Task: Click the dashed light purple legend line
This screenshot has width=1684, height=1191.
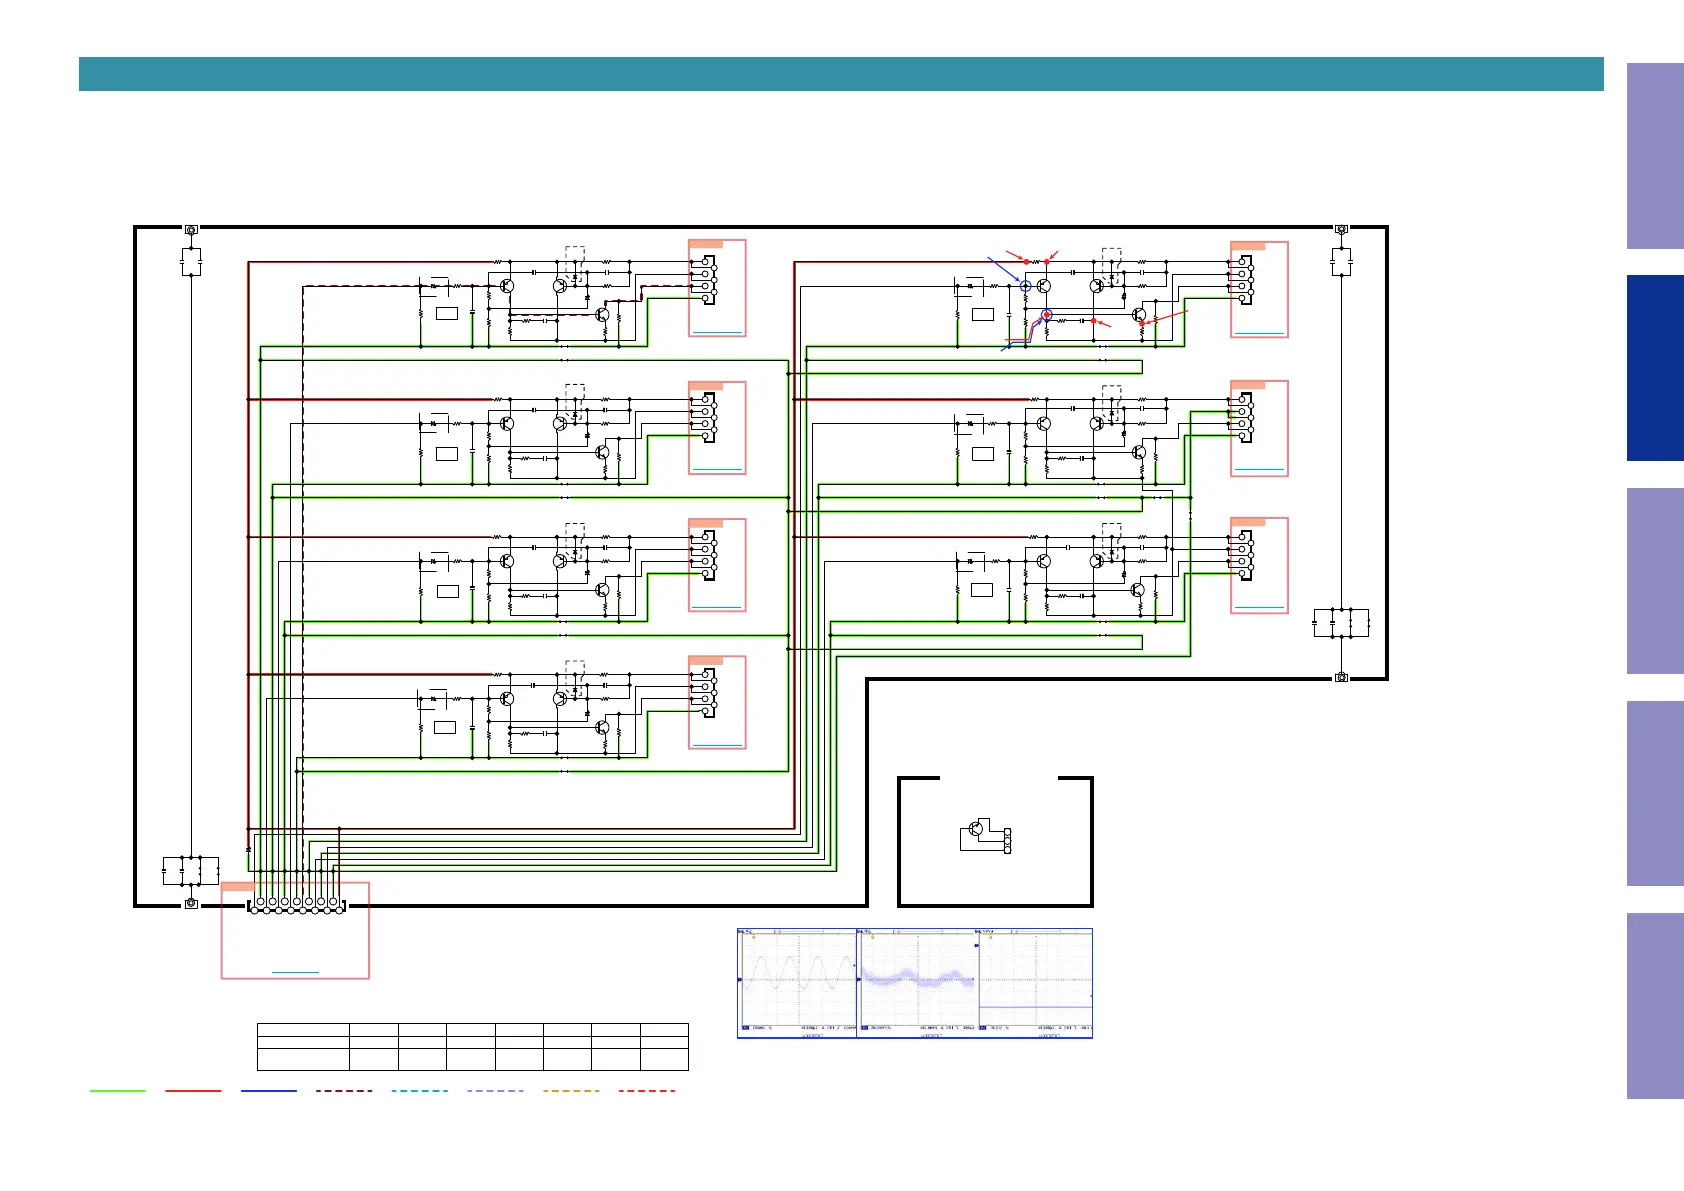Action: (x=495, y=1090)
